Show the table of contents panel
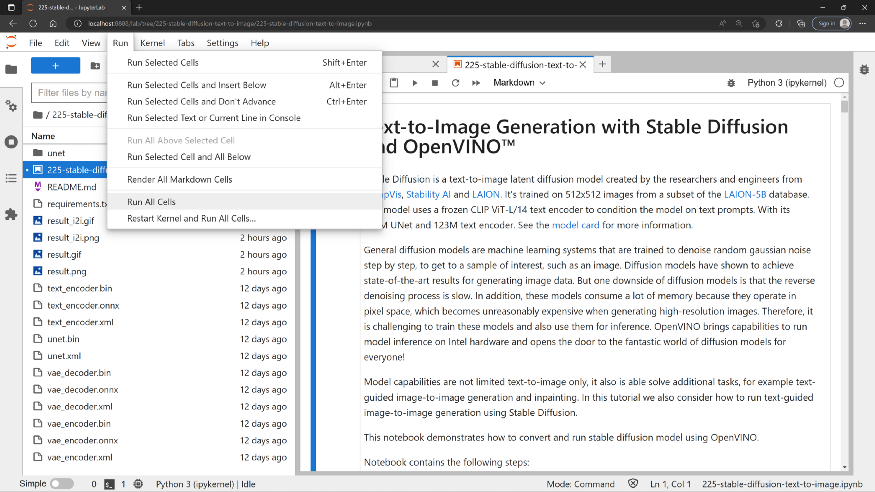 tap(11, 177)
